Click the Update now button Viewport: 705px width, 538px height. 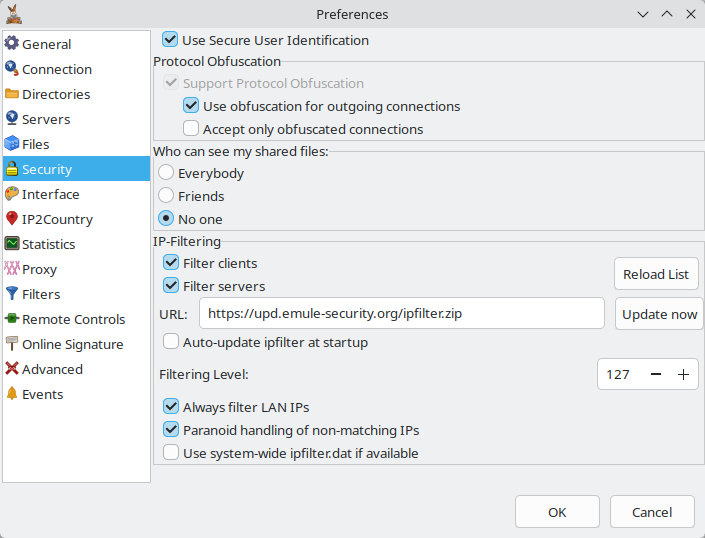pyautogui.click(x=659, y=314)
